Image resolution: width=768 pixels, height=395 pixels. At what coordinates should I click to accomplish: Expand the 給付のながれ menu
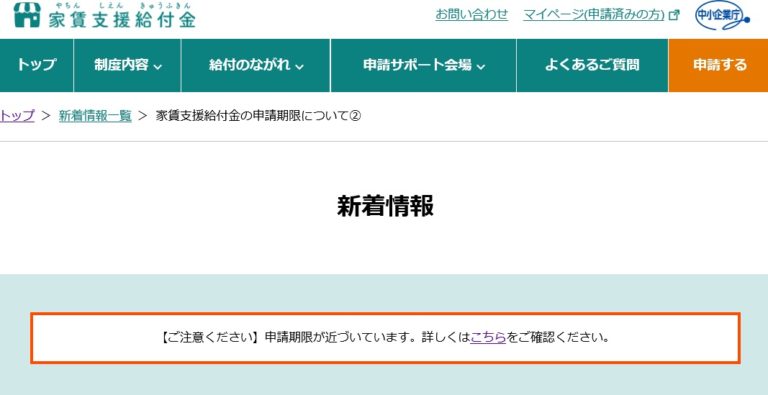(256, 65)
